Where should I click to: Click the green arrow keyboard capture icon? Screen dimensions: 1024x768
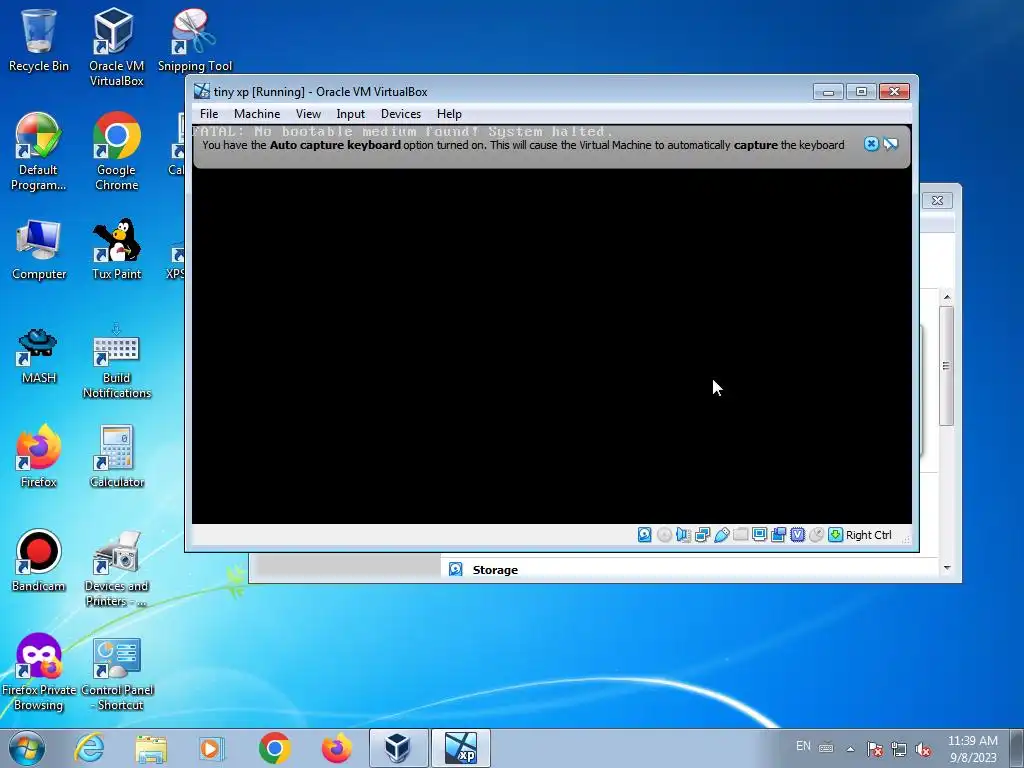[835, 535]
